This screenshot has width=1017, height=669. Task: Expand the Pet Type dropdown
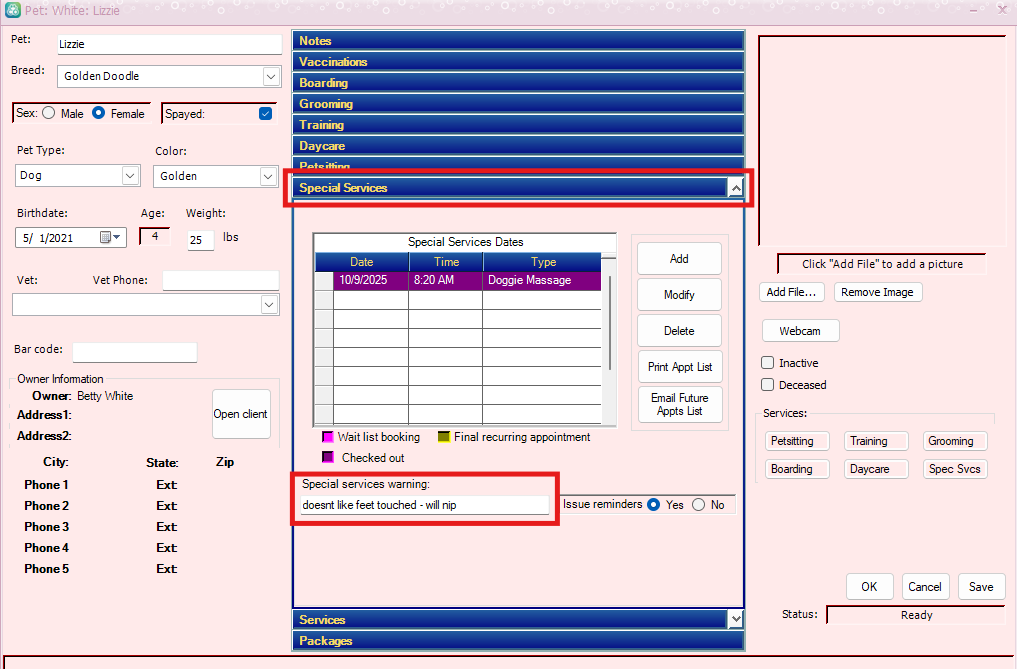(130, 176)
